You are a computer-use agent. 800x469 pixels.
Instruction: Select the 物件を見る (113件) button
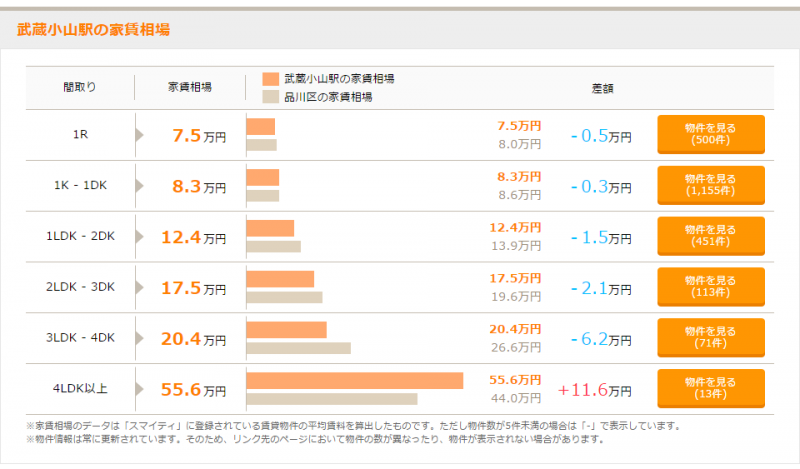pyautogui.click(x=710, y=287)
